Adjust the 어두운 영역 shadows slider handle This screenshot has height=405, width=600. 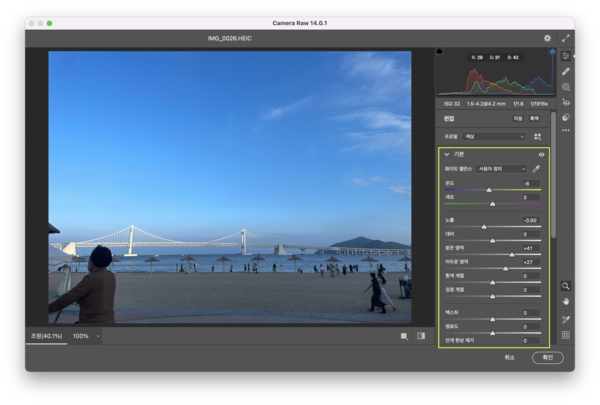(505, 269)
